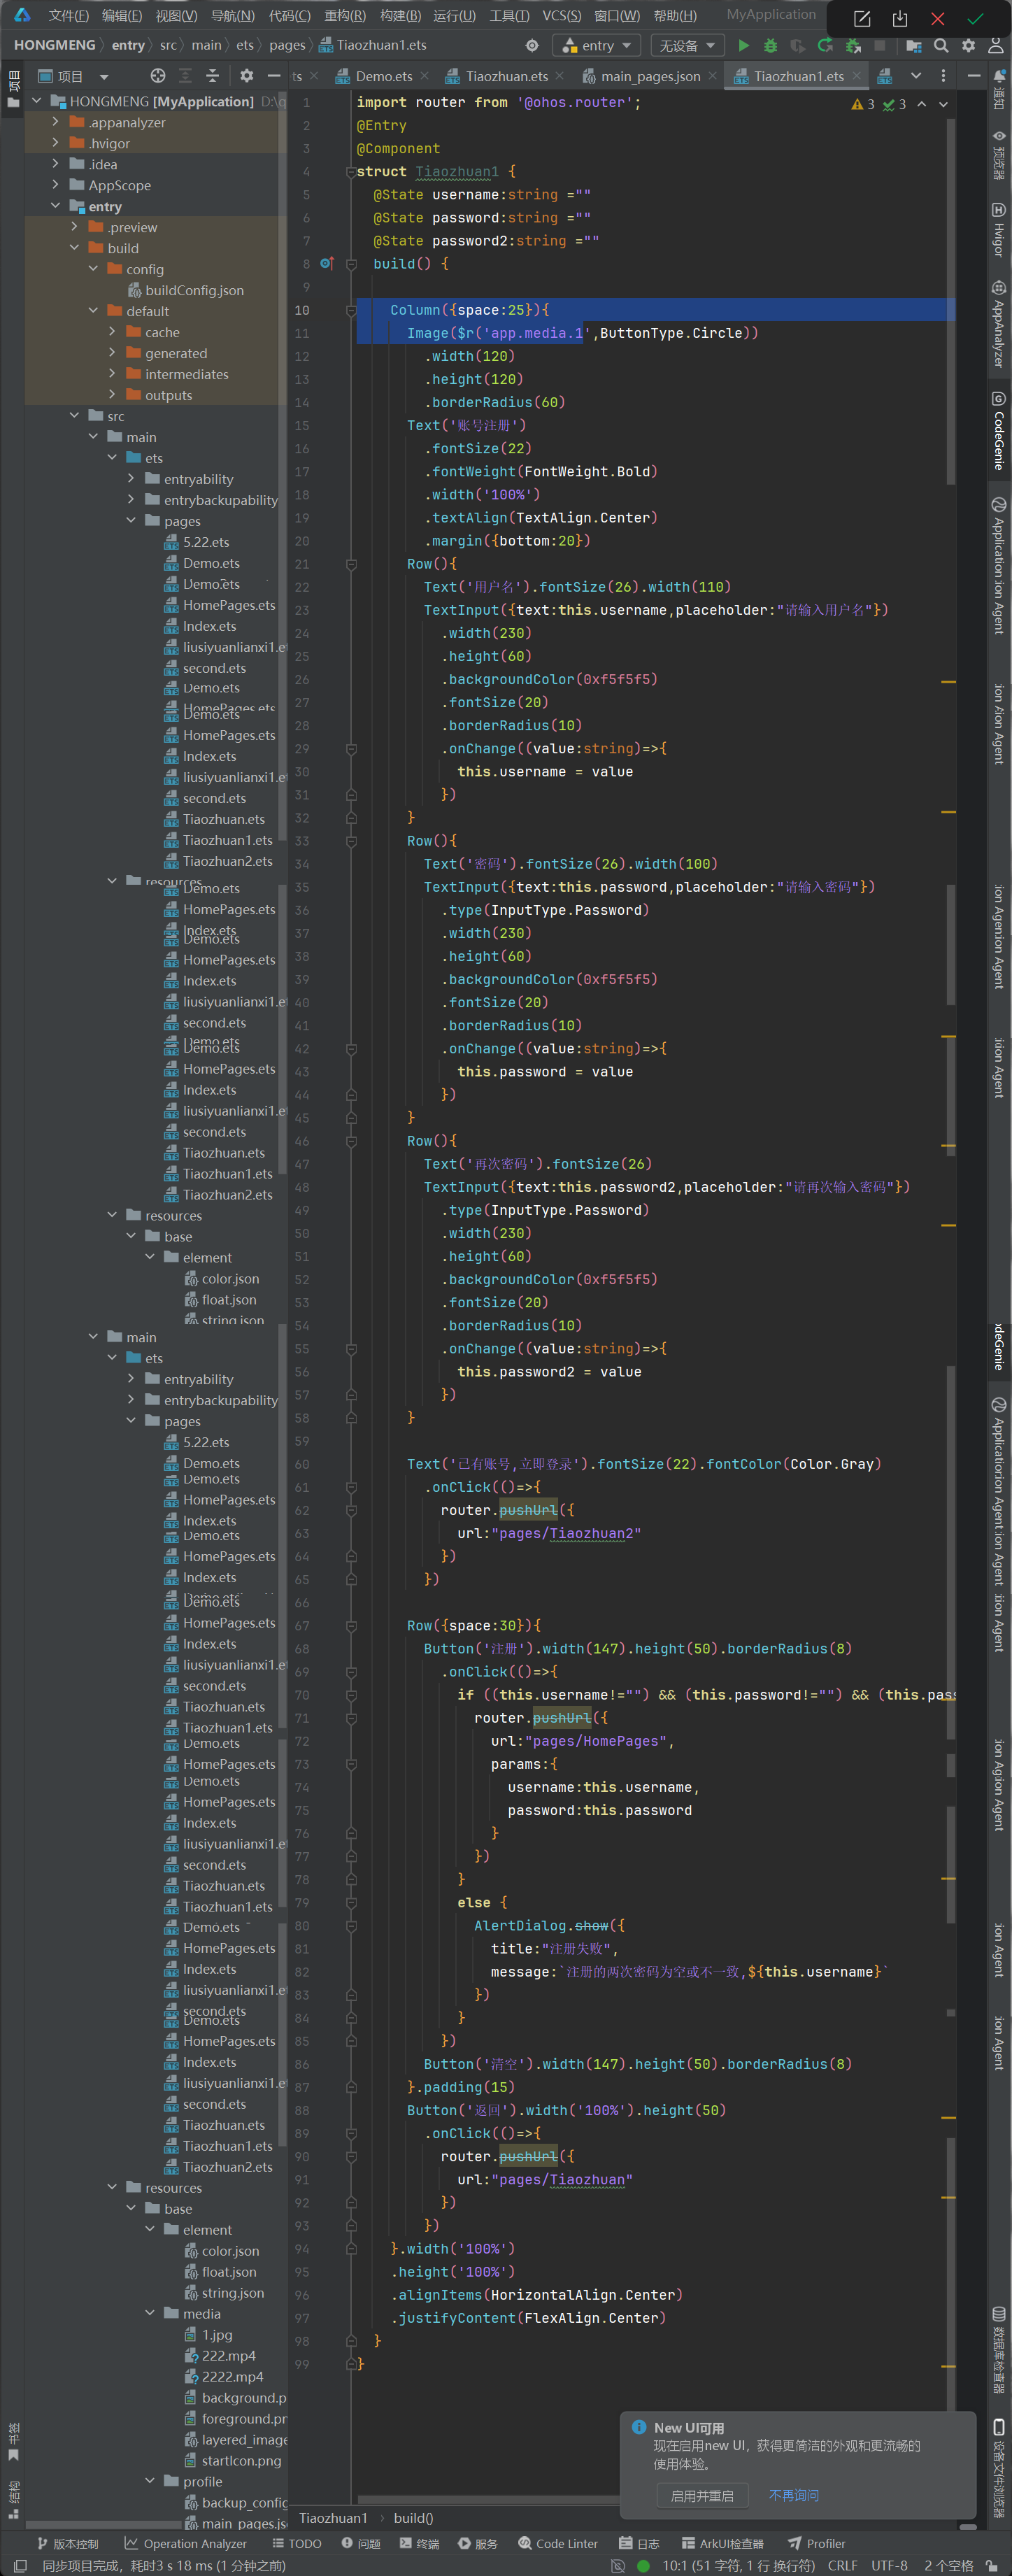Toggle the 版本控制 tool window

coord(67,2543)
